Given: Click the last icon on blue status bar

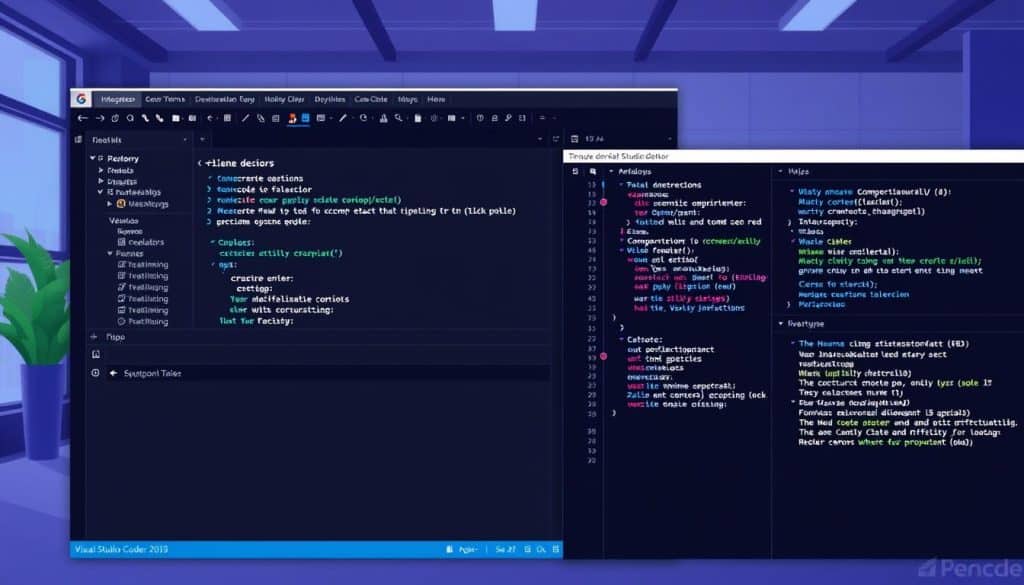Looking at the screenshot, I should [556, 550].
